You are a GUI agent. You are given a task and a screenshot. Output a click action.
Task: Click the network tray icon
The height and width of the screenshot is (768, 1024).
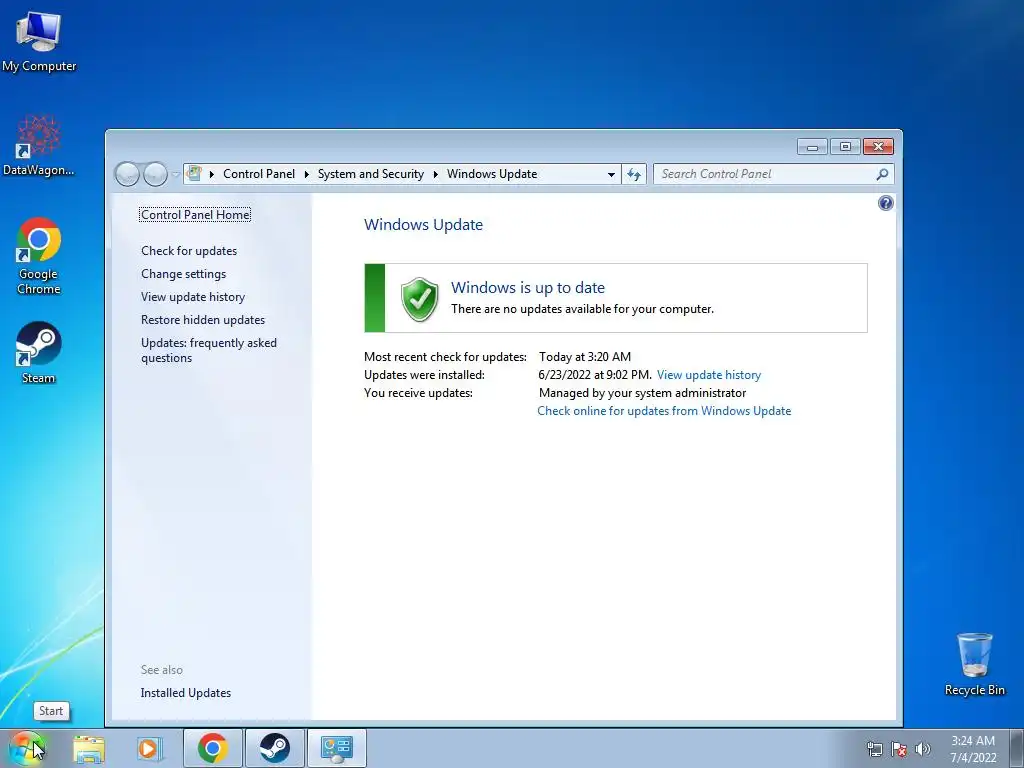(x=874, y=749)
